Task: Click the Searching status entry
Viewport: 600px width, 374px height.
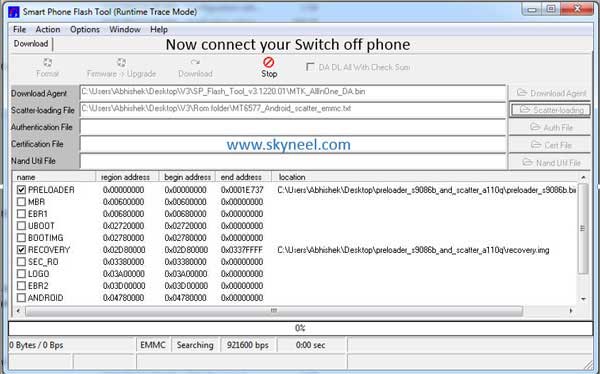Action: pyautogui.click(x=195, y=345)
